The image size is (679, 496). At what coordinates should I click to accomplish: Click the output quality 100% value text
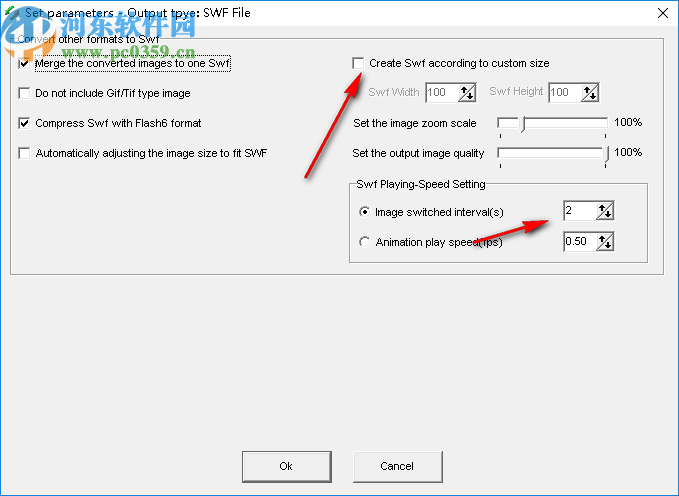coord(628,152)
